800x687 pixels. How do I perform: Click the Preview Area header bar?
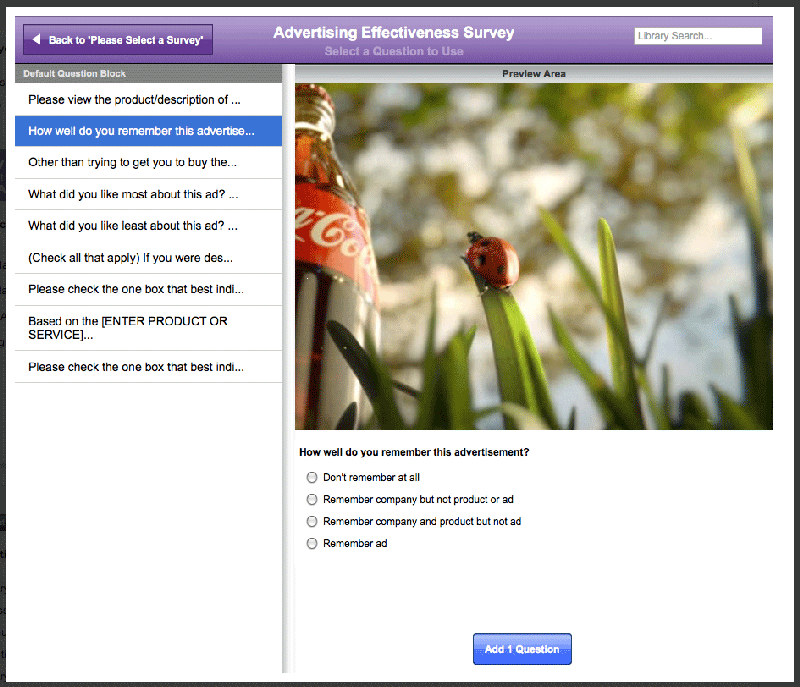point(534,73)
